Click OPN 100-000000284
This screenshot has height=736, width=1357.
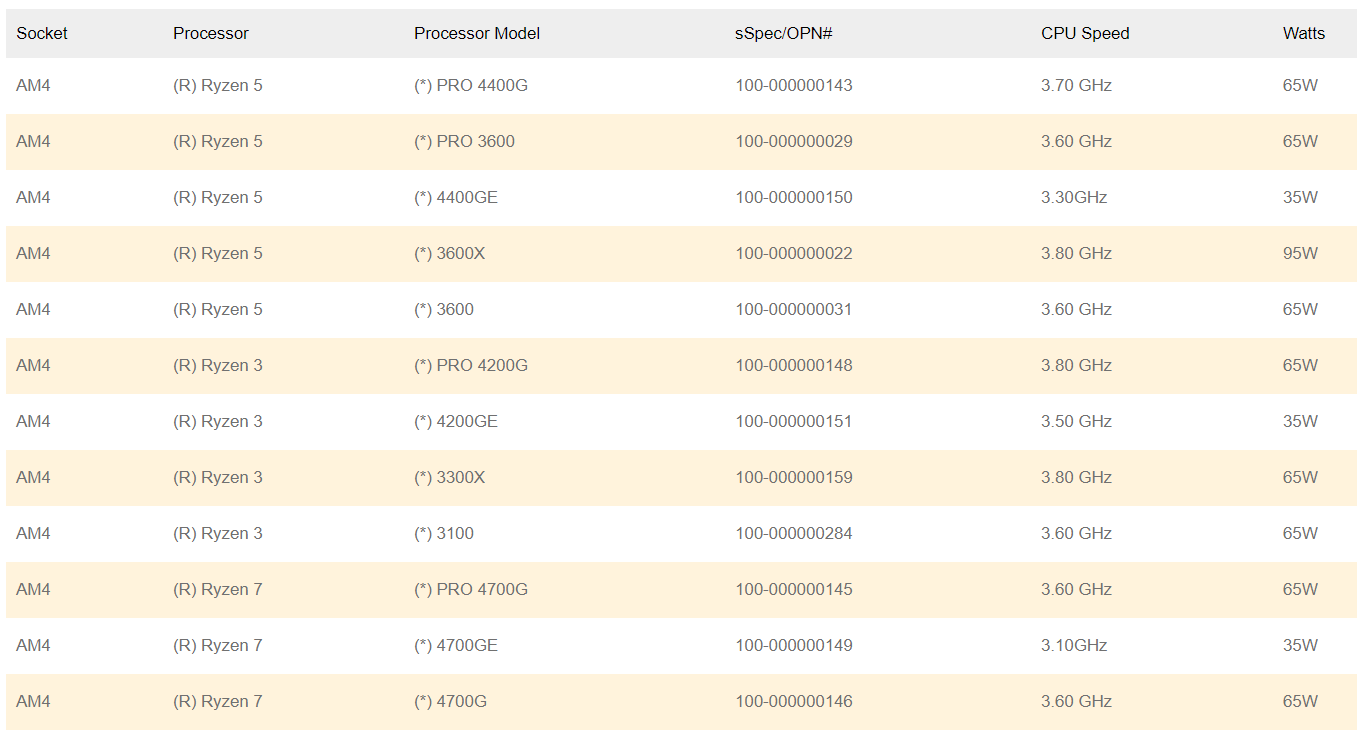[x=794, y=534]
